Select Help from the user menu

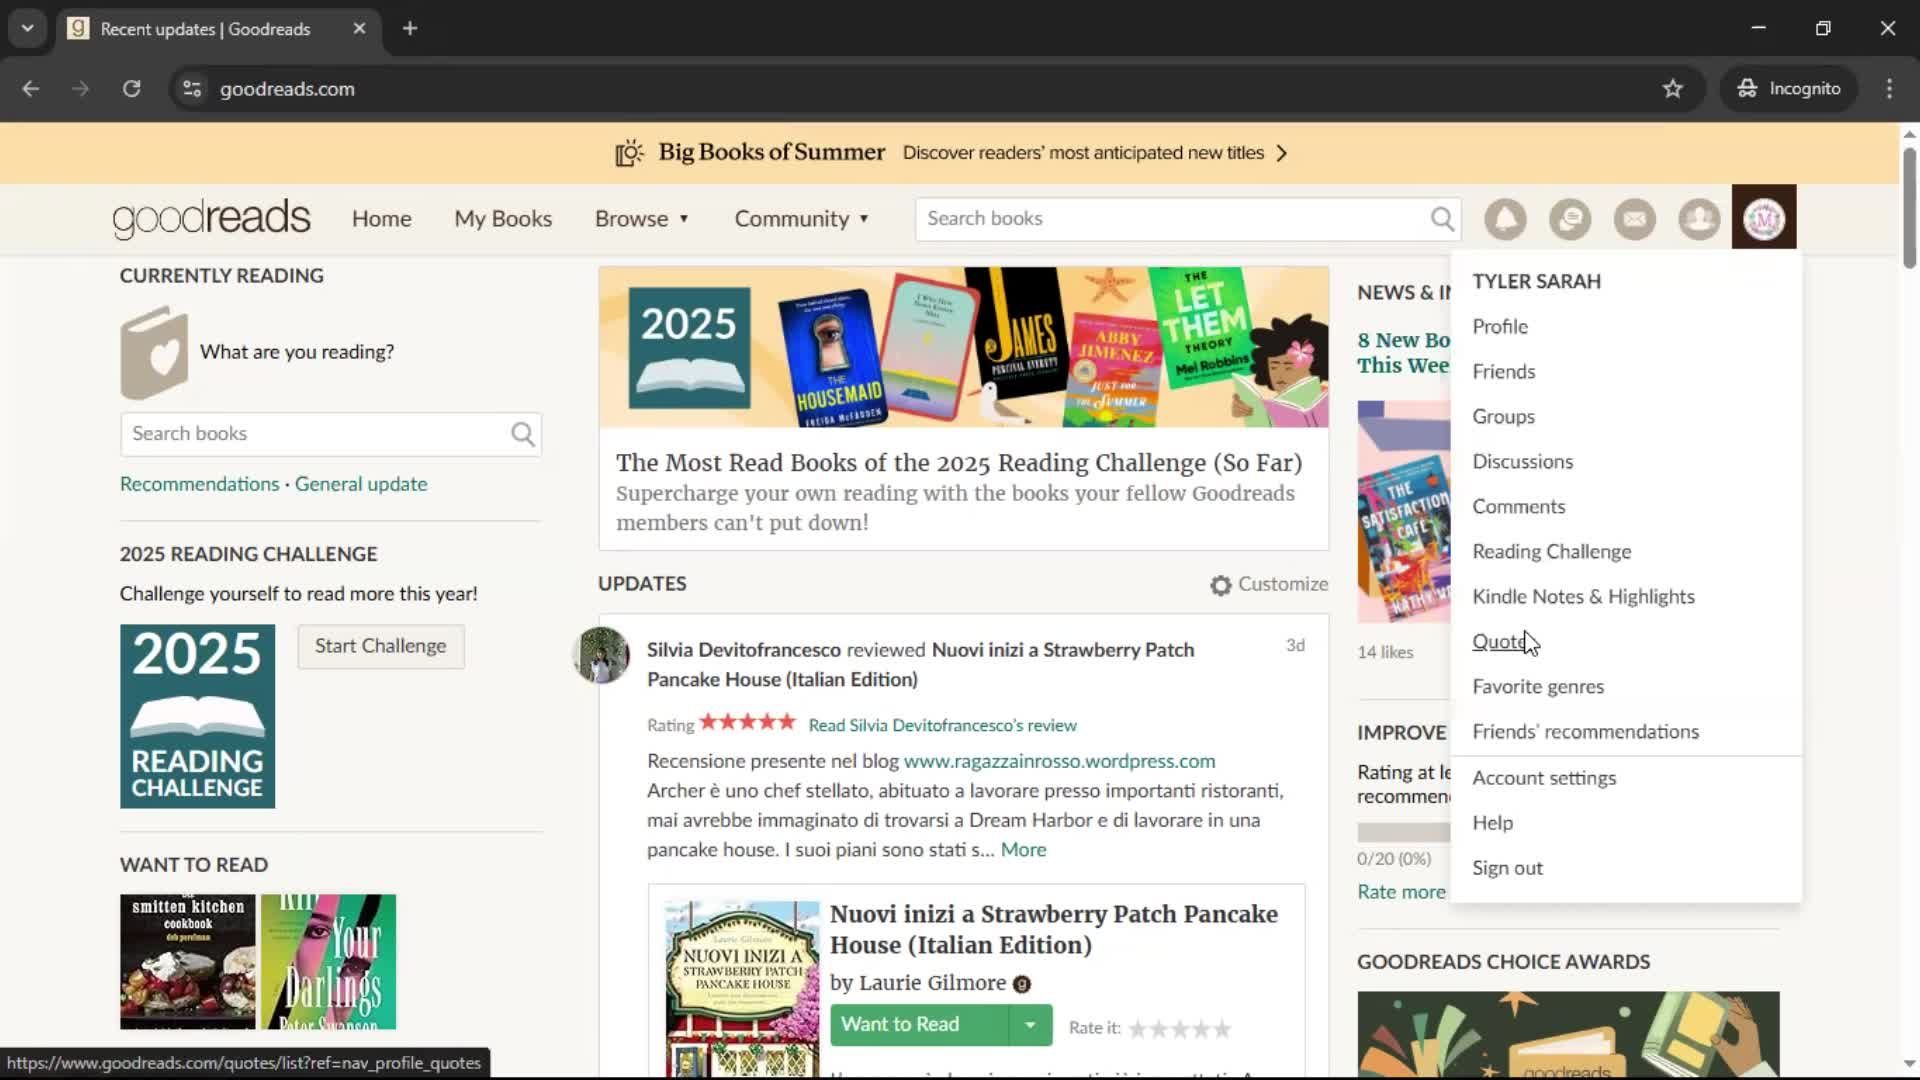1493,823
